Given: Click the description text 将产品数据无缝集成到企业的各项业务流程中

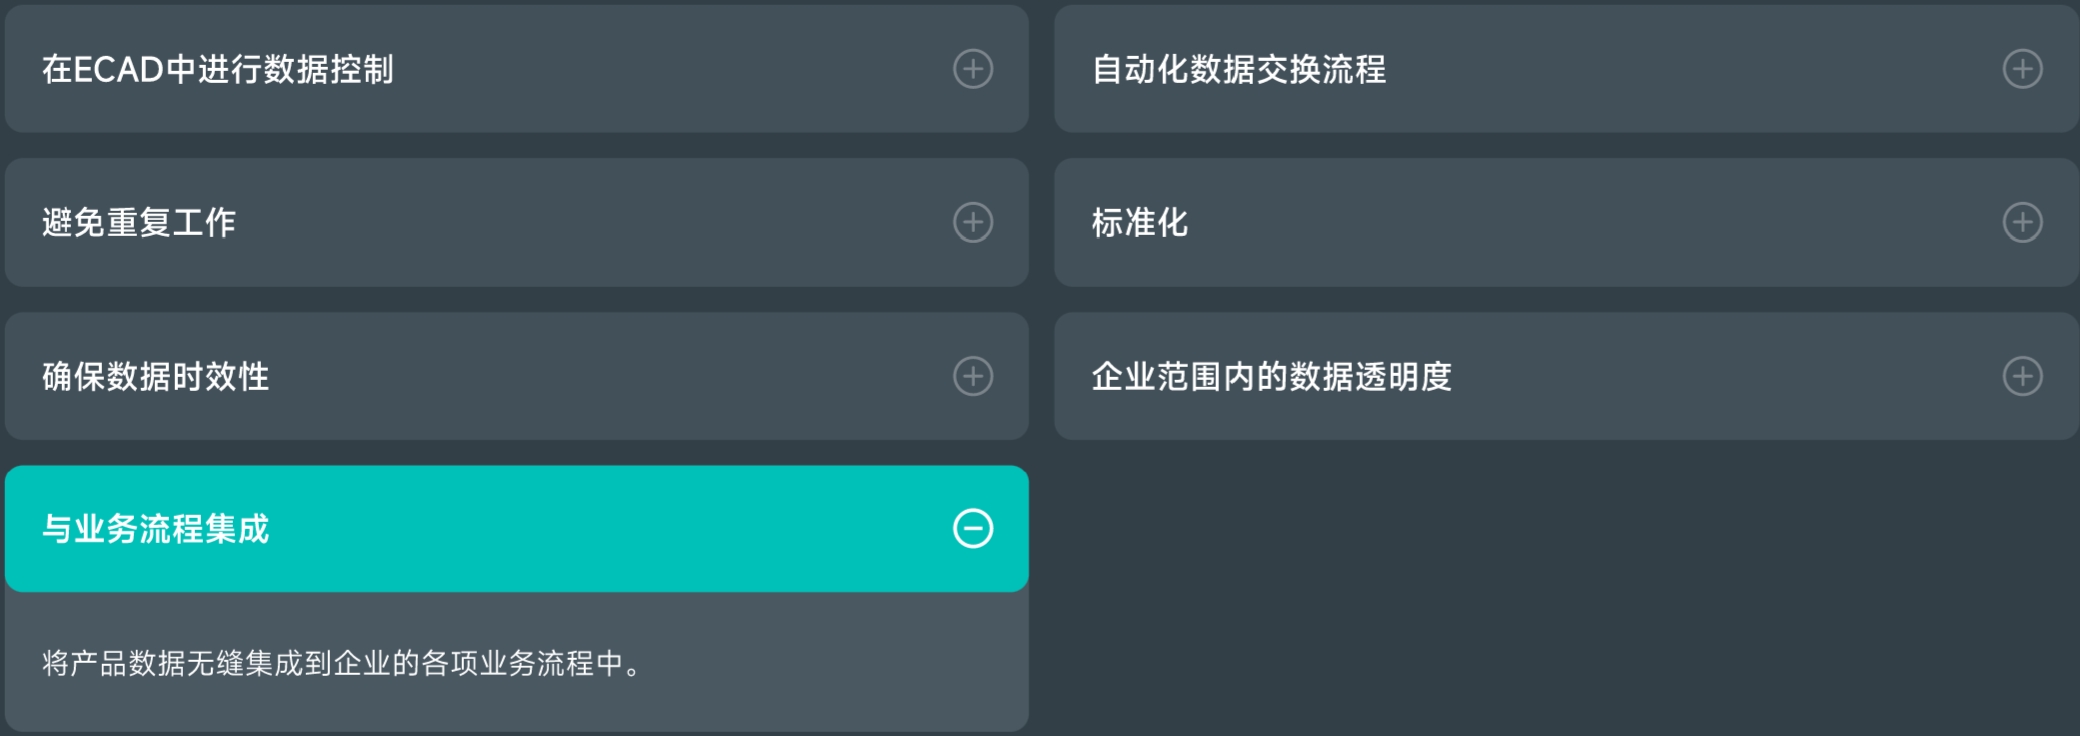Looking at the screenshot, I should point(342,663).
